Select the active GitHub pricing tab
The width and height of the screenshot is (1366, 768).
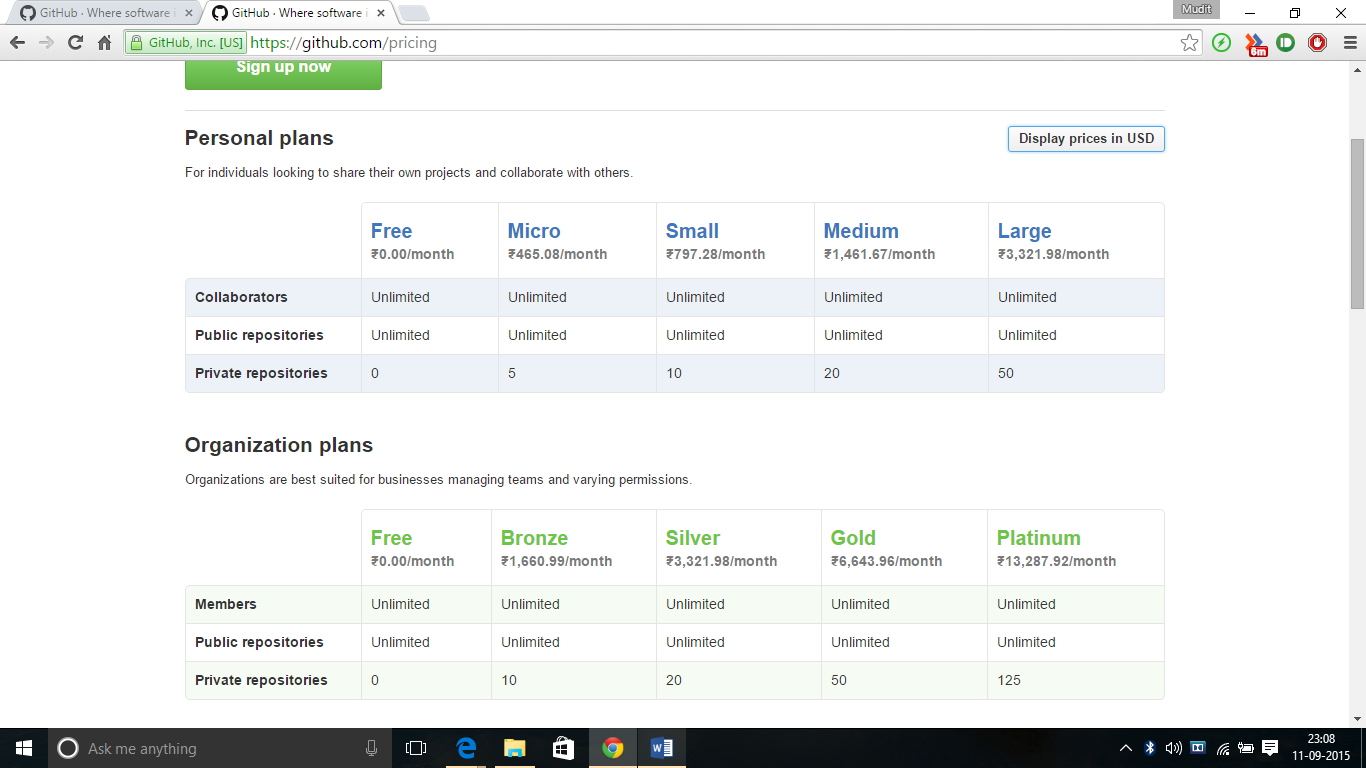298,13
